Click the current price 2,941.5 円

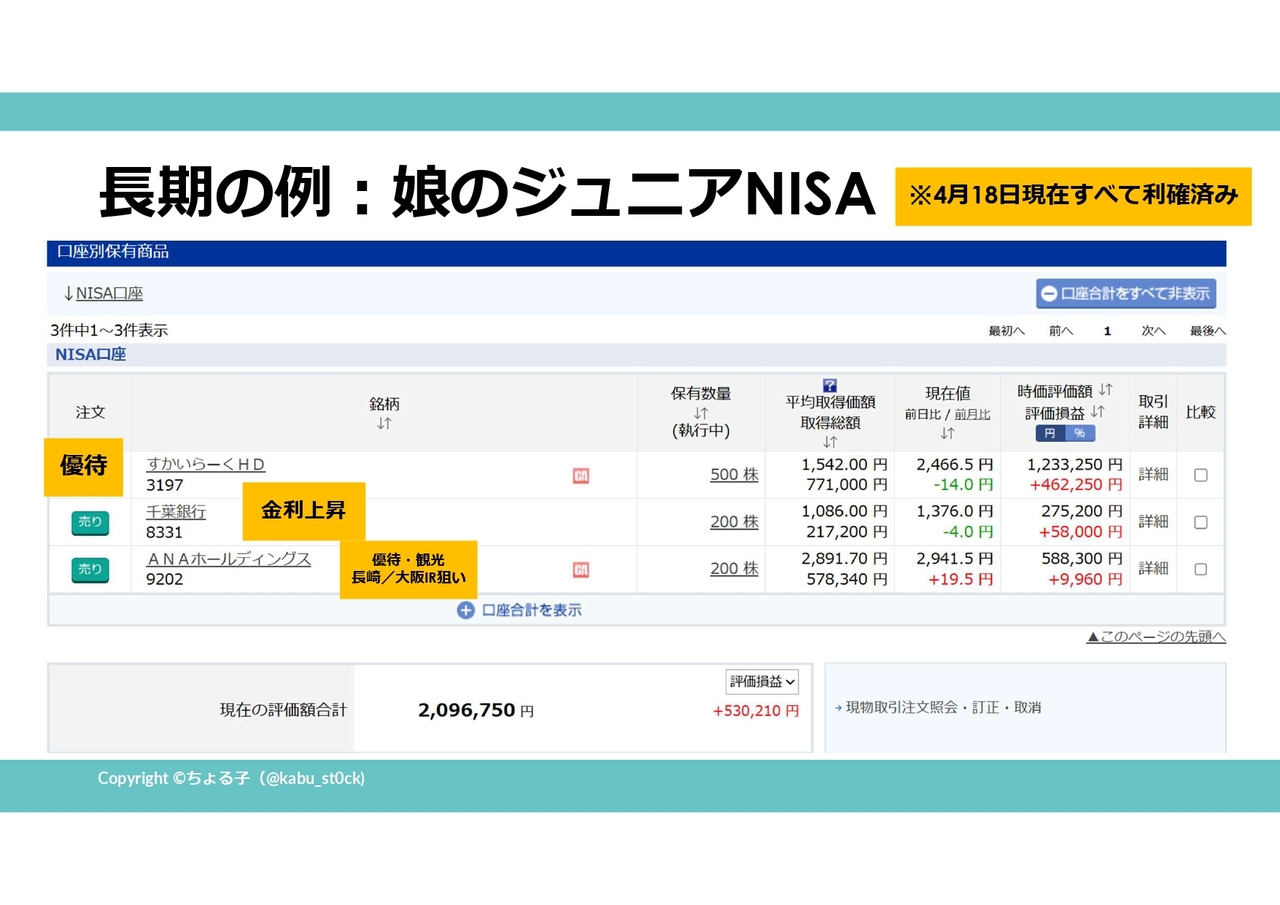point(955,559)
